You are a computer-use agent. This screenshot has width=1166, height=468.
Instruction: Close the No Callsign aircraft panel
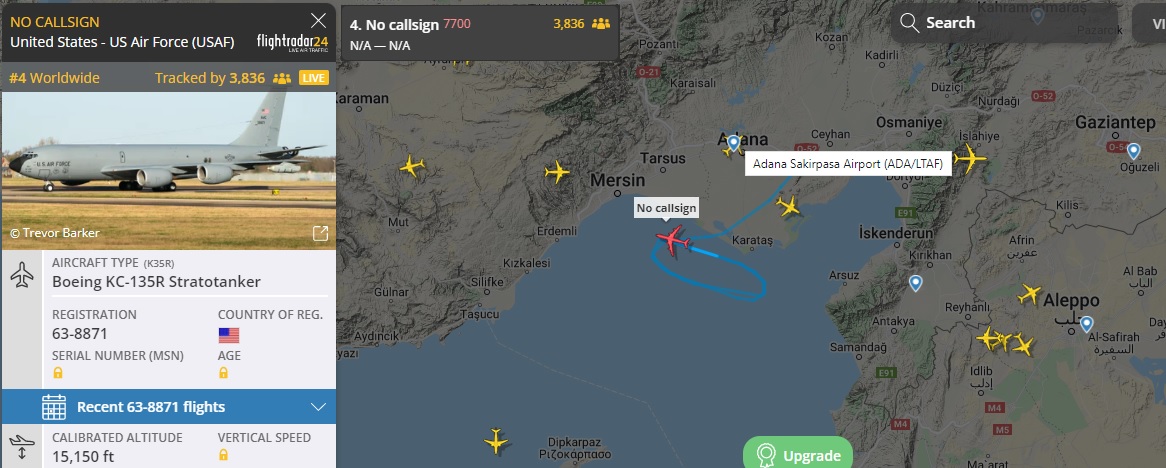[318, 20]
